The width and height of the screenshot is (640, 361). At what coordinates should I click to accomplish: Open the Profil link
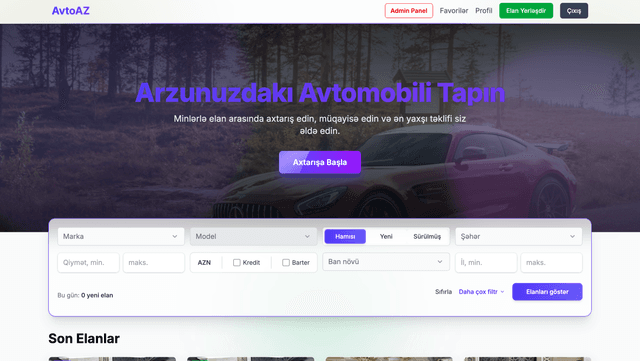click(x=483, y=11)
